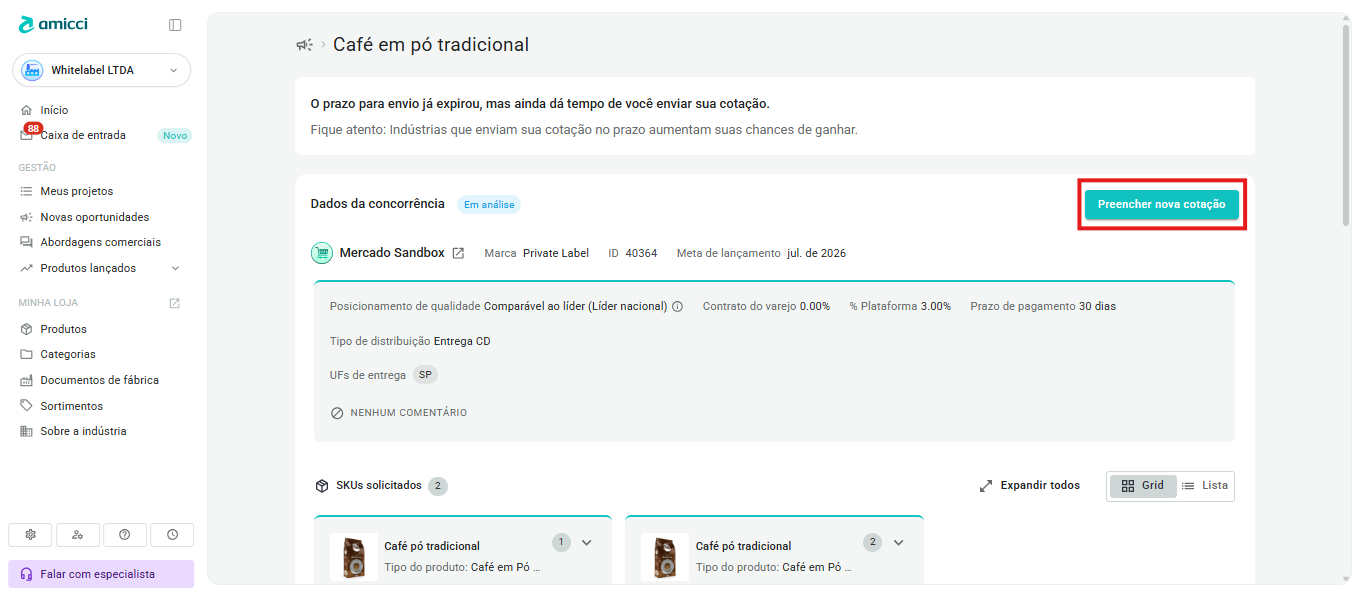Screen dimensions: 1364x596
Task: Open the history clock icon
Action: (172, 535)
